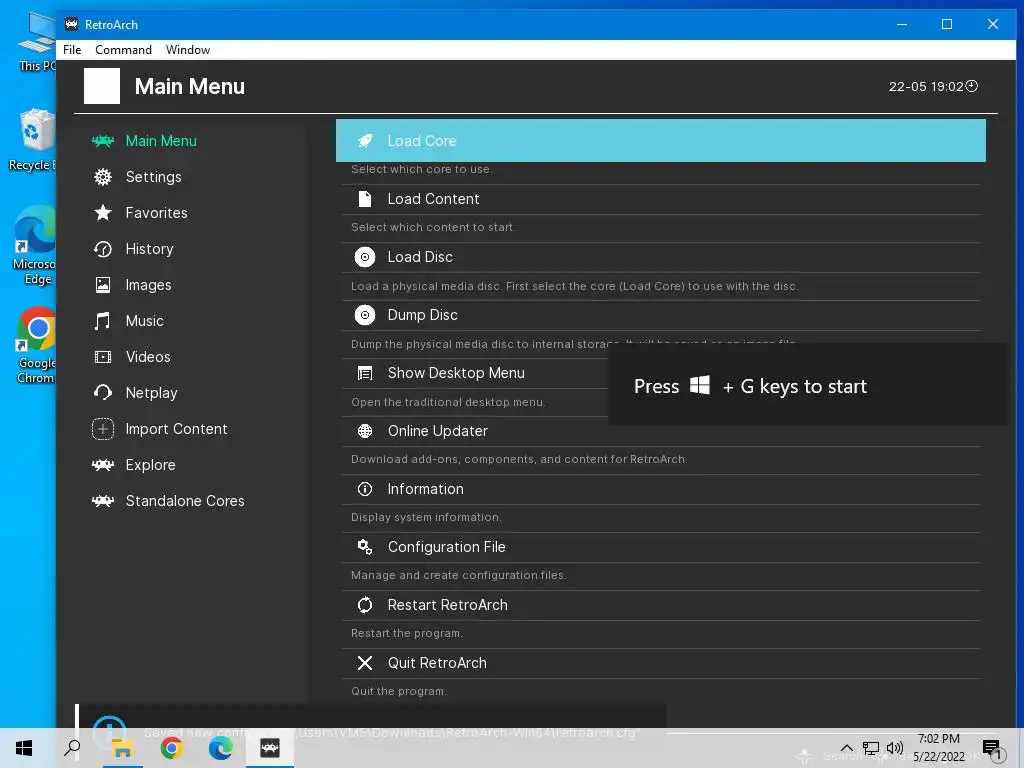
Task: Click the Load Content file icon
Action: [x=365, y=199]
